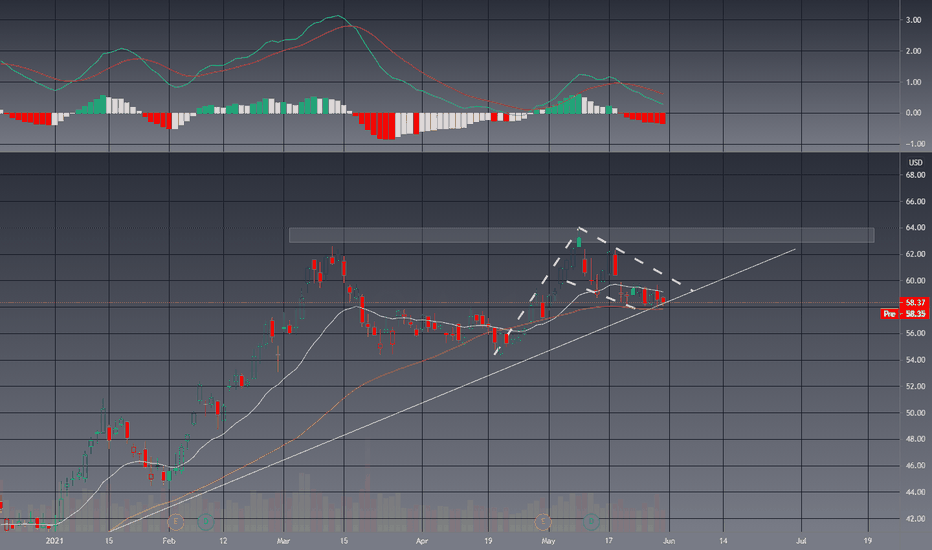The width and height of the screenshot is (932, 550).
Task: Click the 46.00 price axis label
Action: pos(915,466)
